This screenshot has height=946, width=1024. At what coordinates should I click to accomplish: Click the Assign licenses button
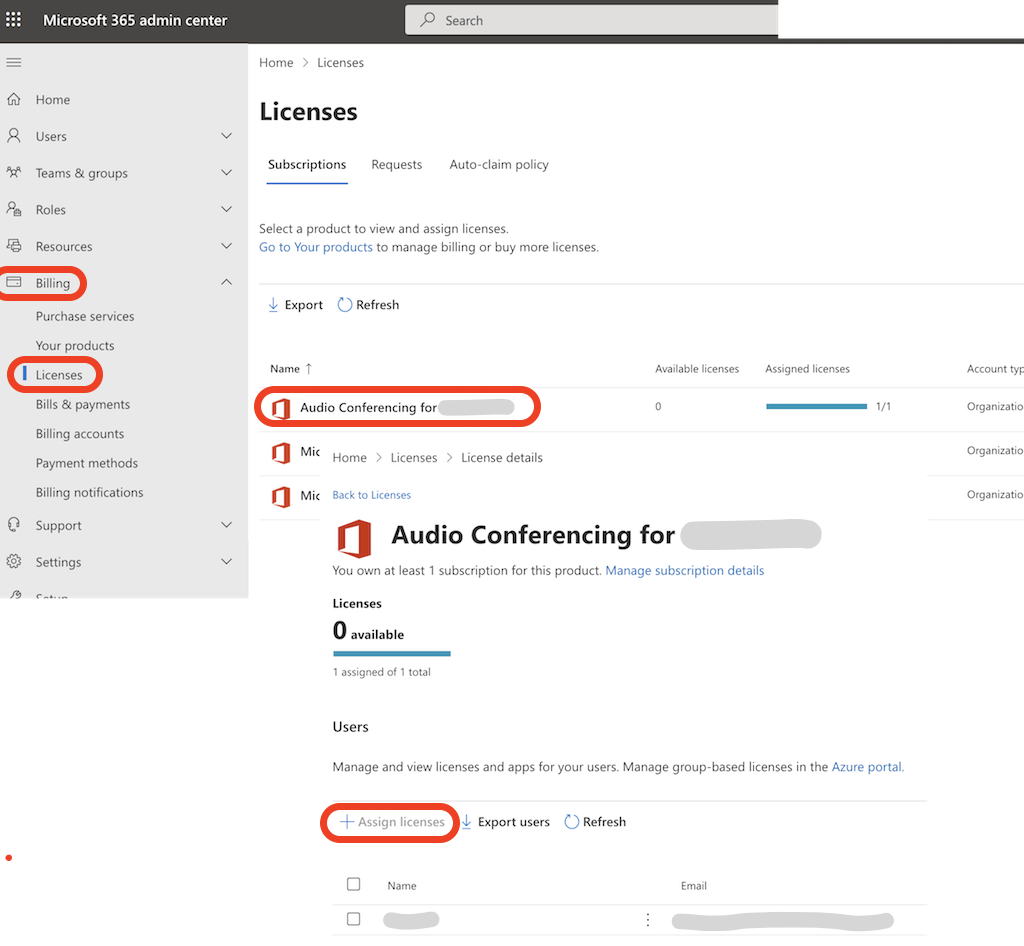390,821
